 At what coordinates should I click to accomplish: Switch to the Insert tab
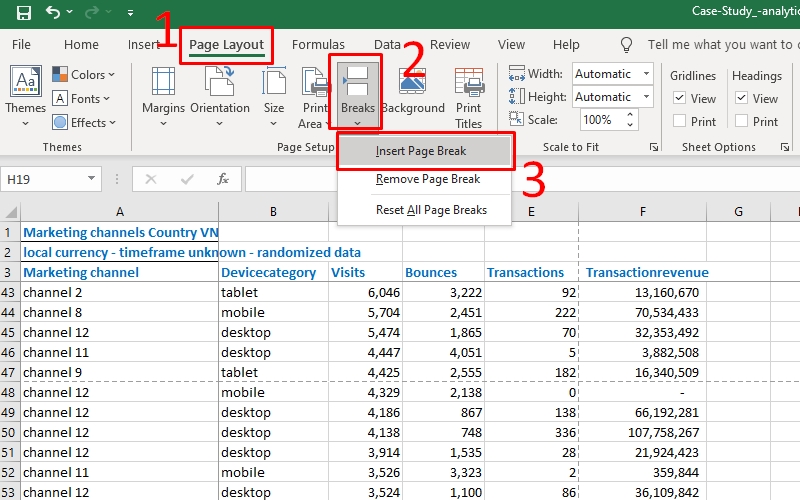143,45
